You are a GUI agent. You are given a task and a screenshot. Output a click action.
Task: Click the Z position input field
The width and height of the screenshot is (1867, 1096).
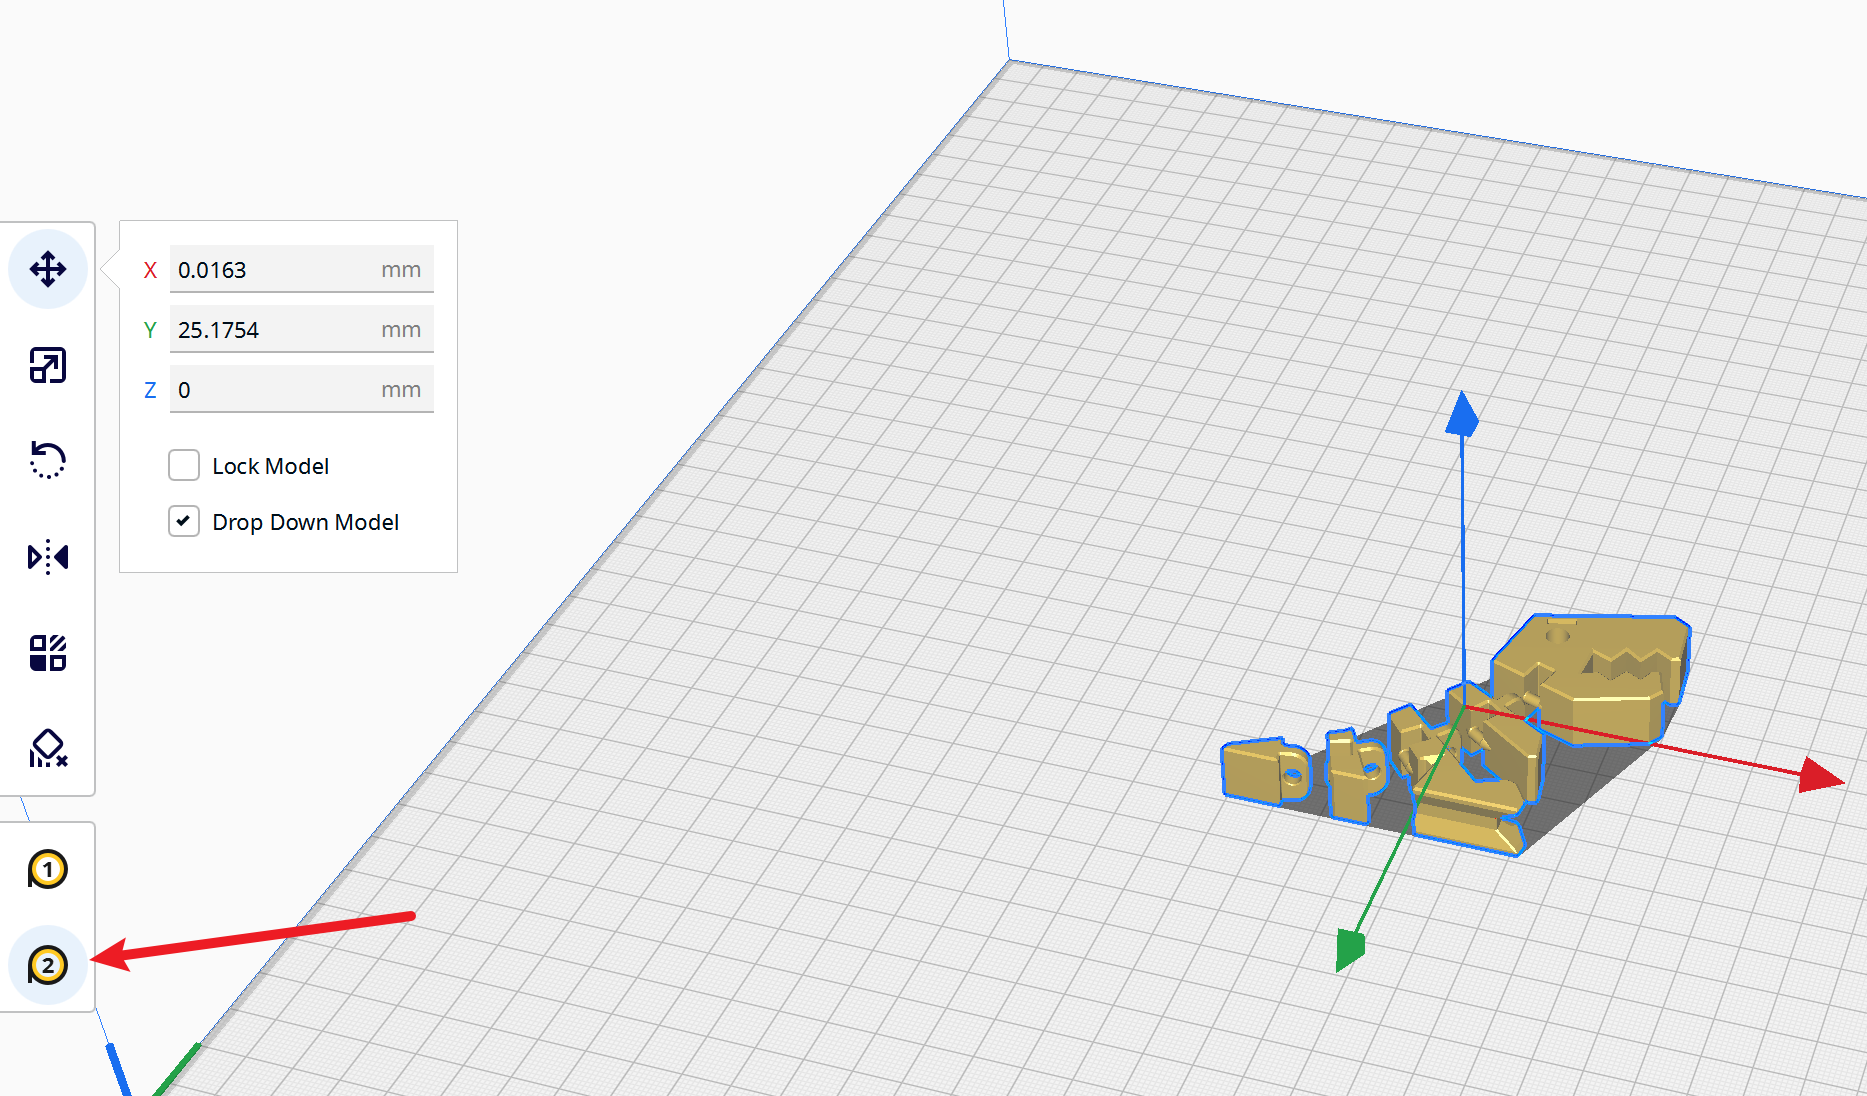300,389
